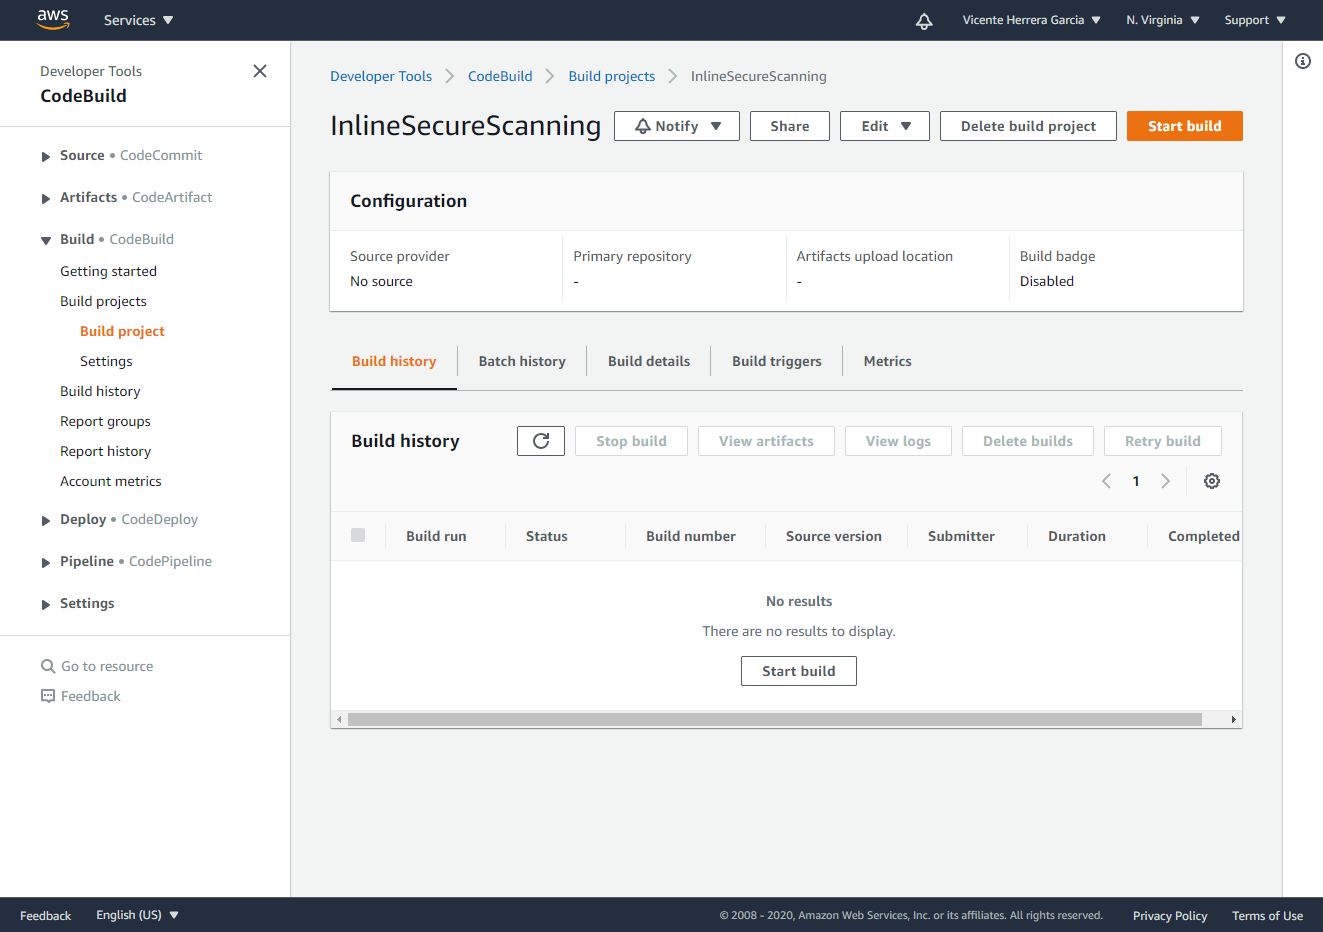Click the Duration column header

(x=1077, y=536)
